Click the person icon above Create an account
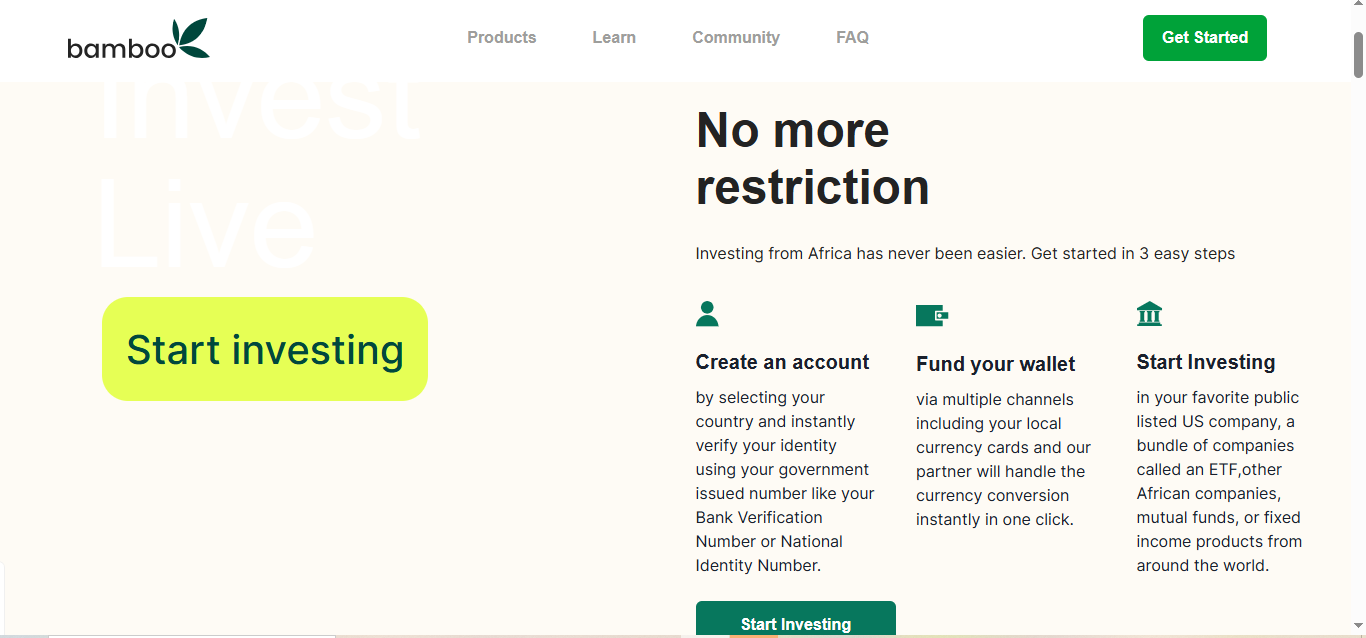 (x=707, y=314)
